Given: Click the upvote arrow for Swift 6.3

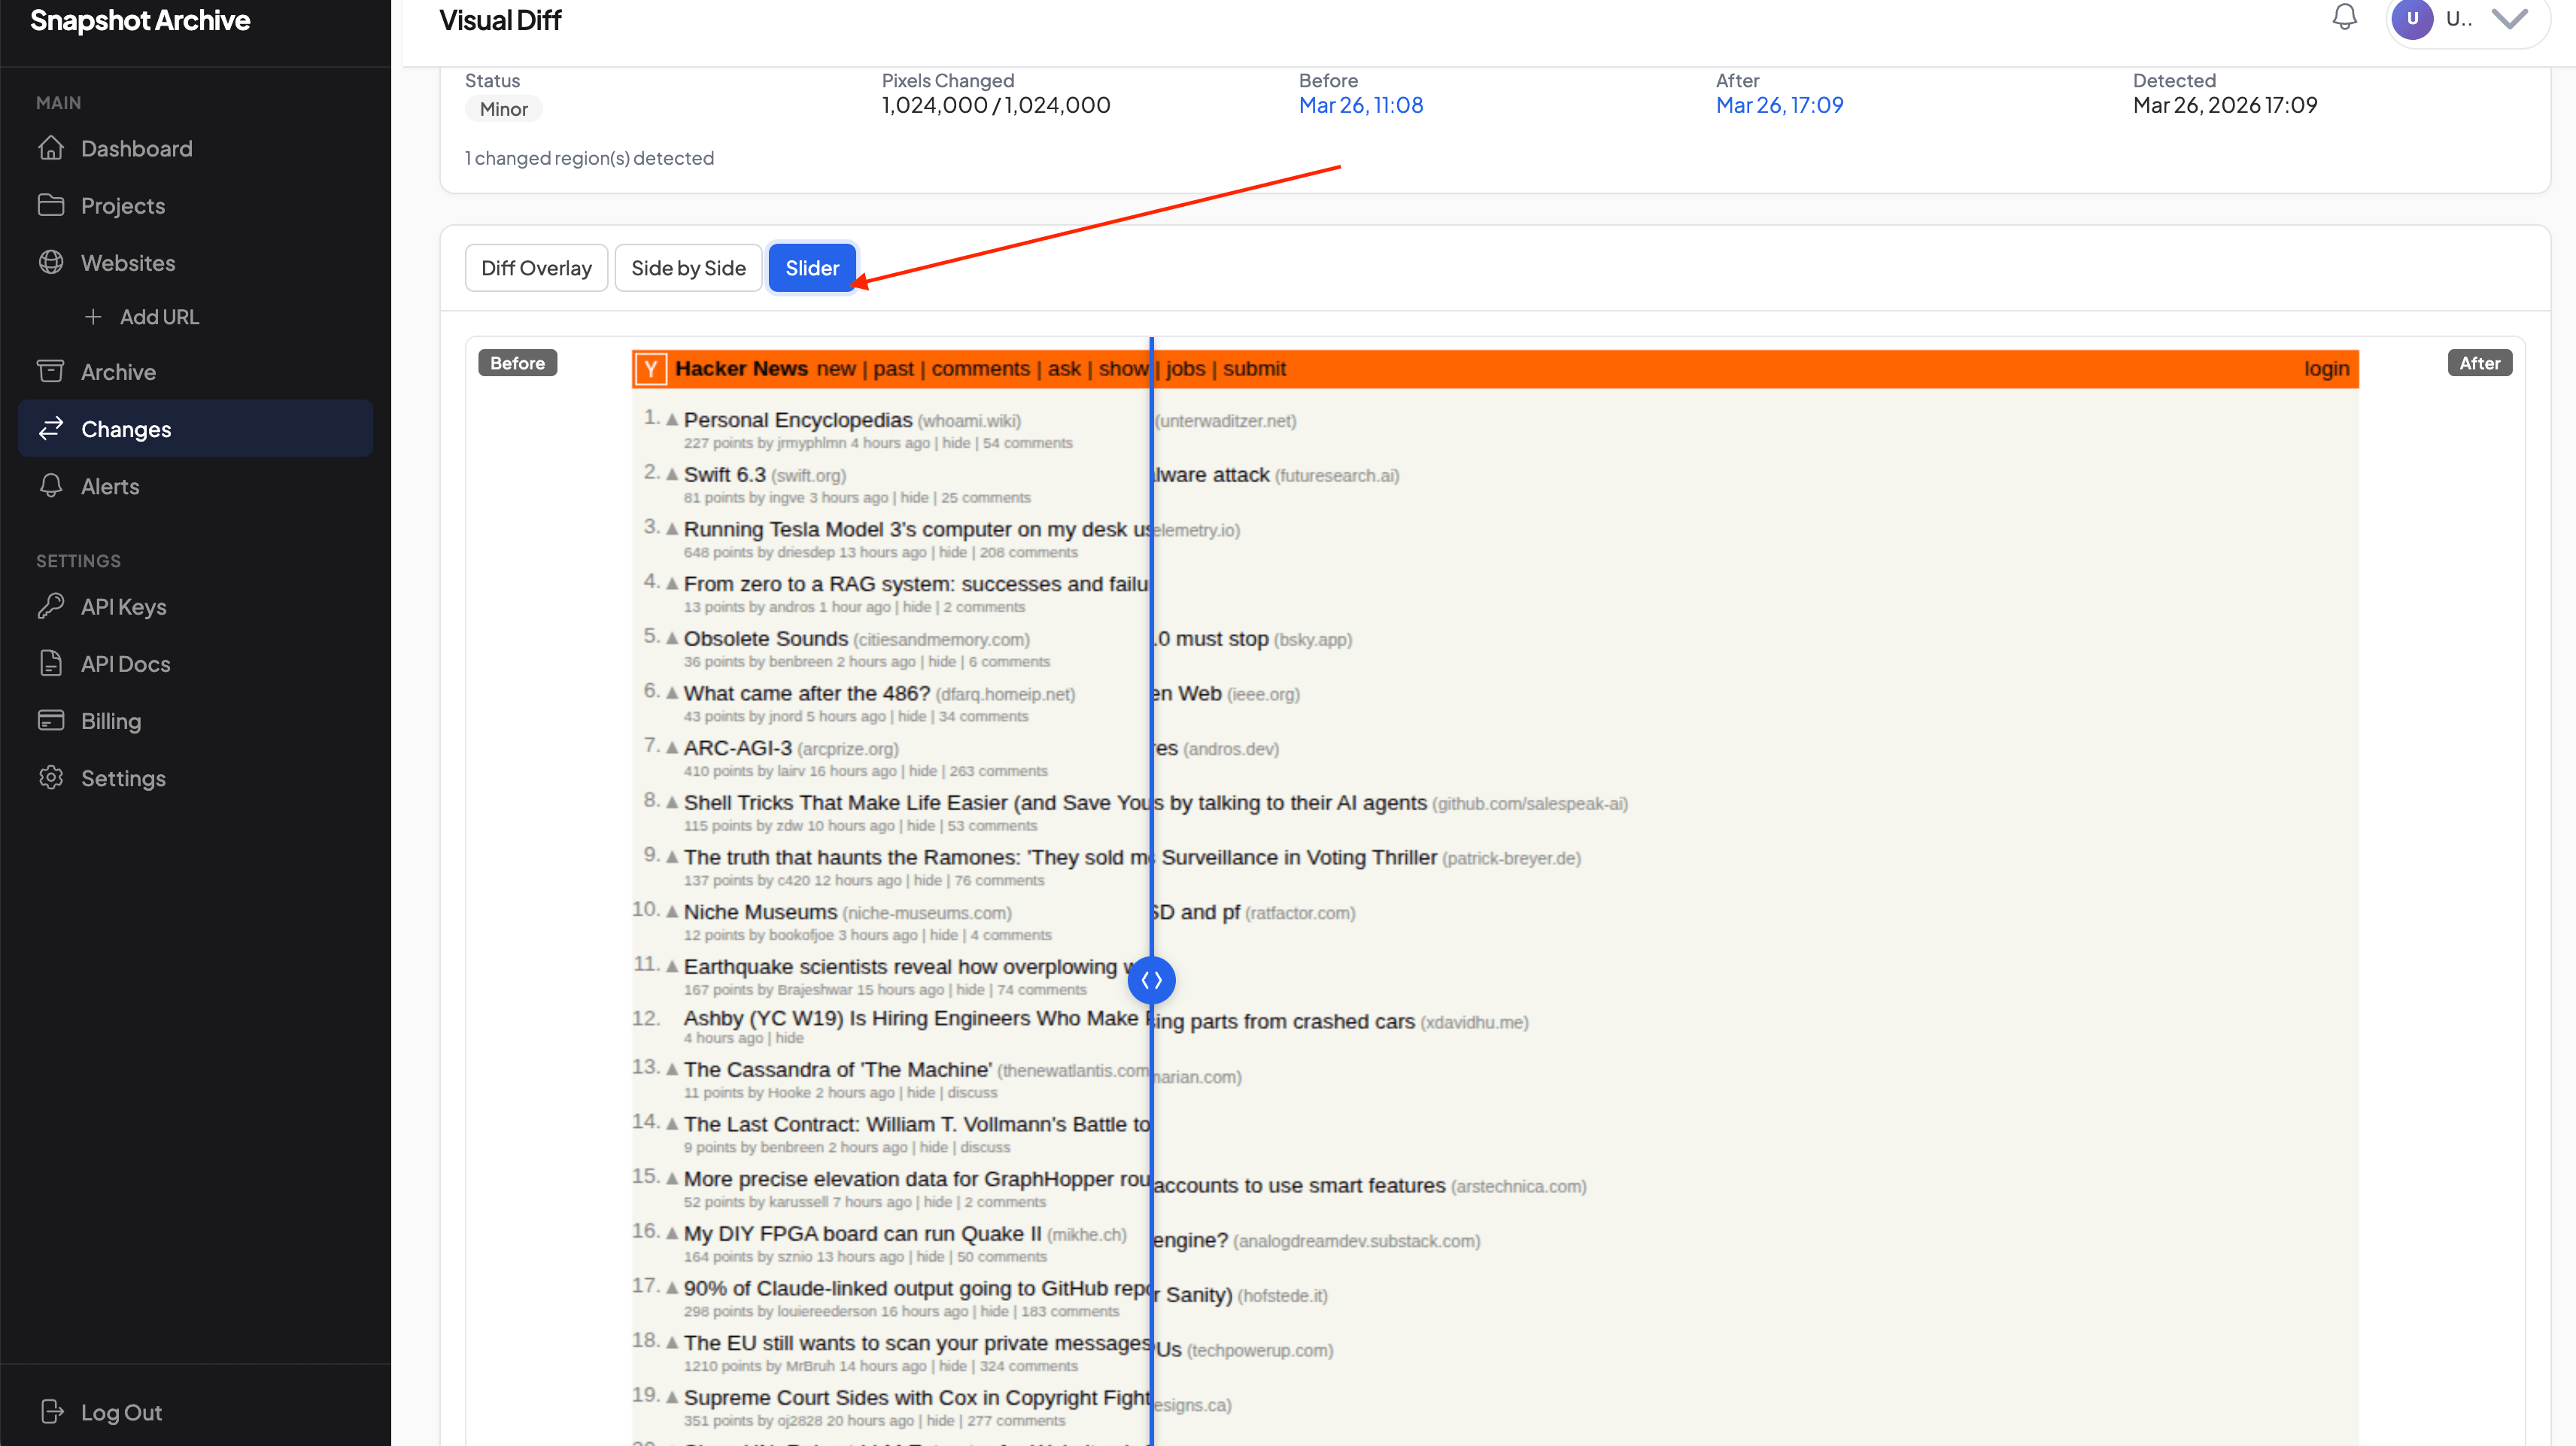Looking at the screenshot, I should pos(672,474).
